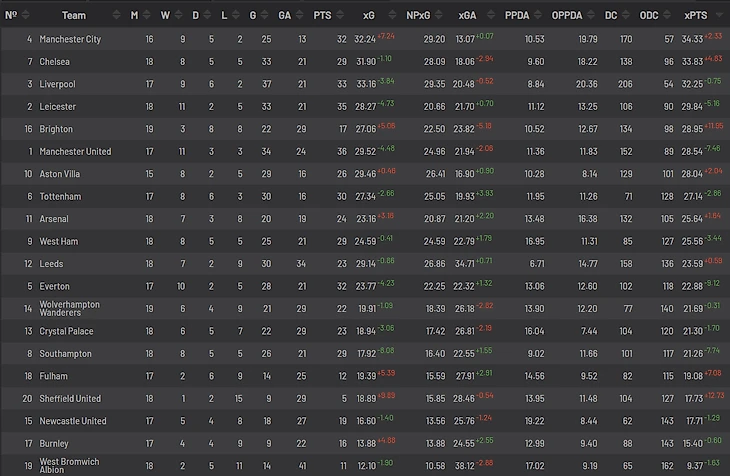Open the Manchester City team link
This screenshot has height=476, width=730.
click(x=70, y=39)
